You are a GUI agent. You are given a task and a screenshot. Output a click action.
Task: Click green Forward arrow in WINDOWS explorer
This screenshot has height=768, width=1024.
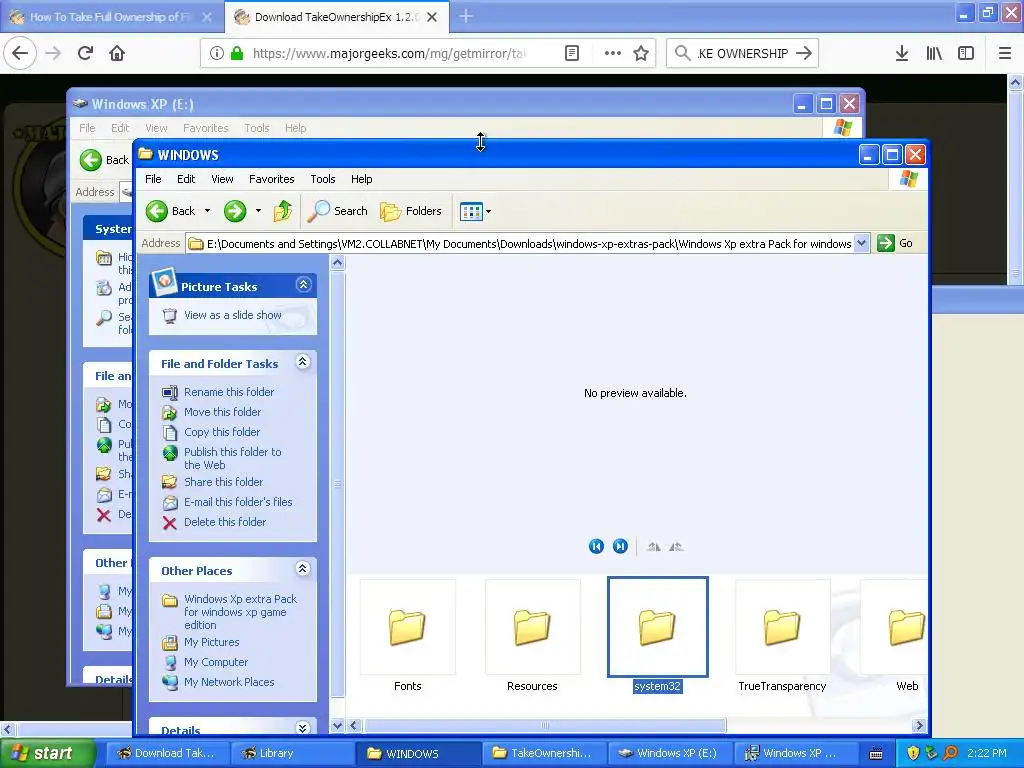[235, 211]
